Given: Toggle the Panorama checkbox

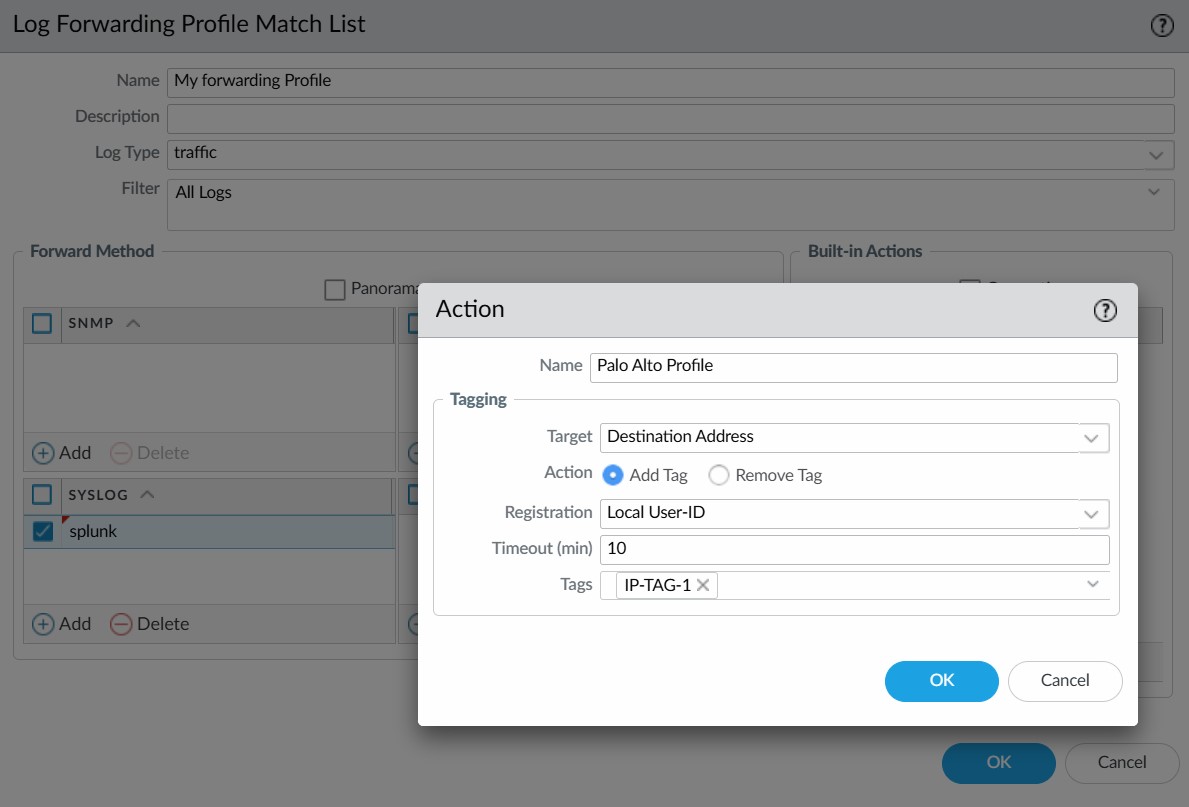Looking at the screenshot, I should click(335, 289).
